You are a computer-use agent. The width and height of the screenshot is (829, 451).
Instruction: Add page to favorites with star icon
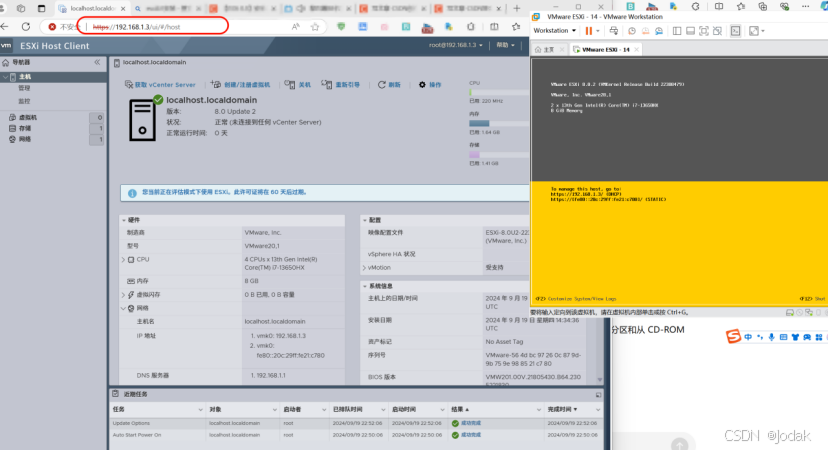[315, 26]
